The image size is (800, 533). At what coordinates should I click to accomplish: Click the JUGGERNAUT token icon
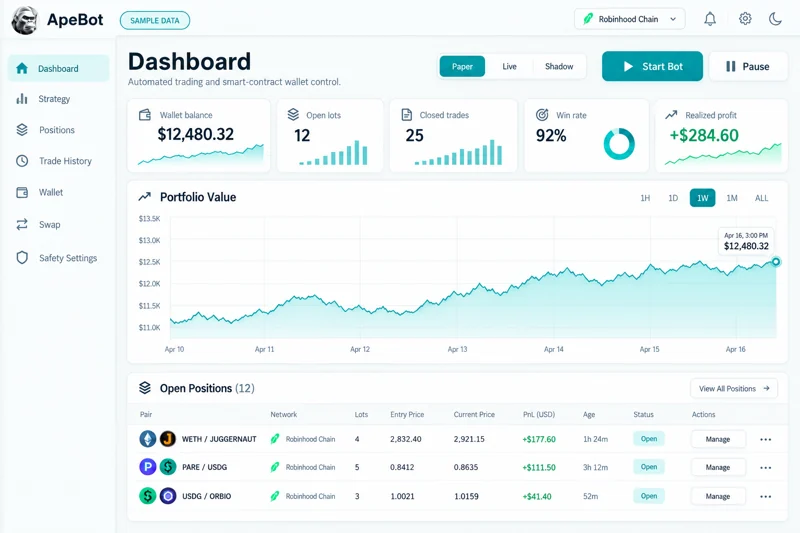click(x=168, y=439)
